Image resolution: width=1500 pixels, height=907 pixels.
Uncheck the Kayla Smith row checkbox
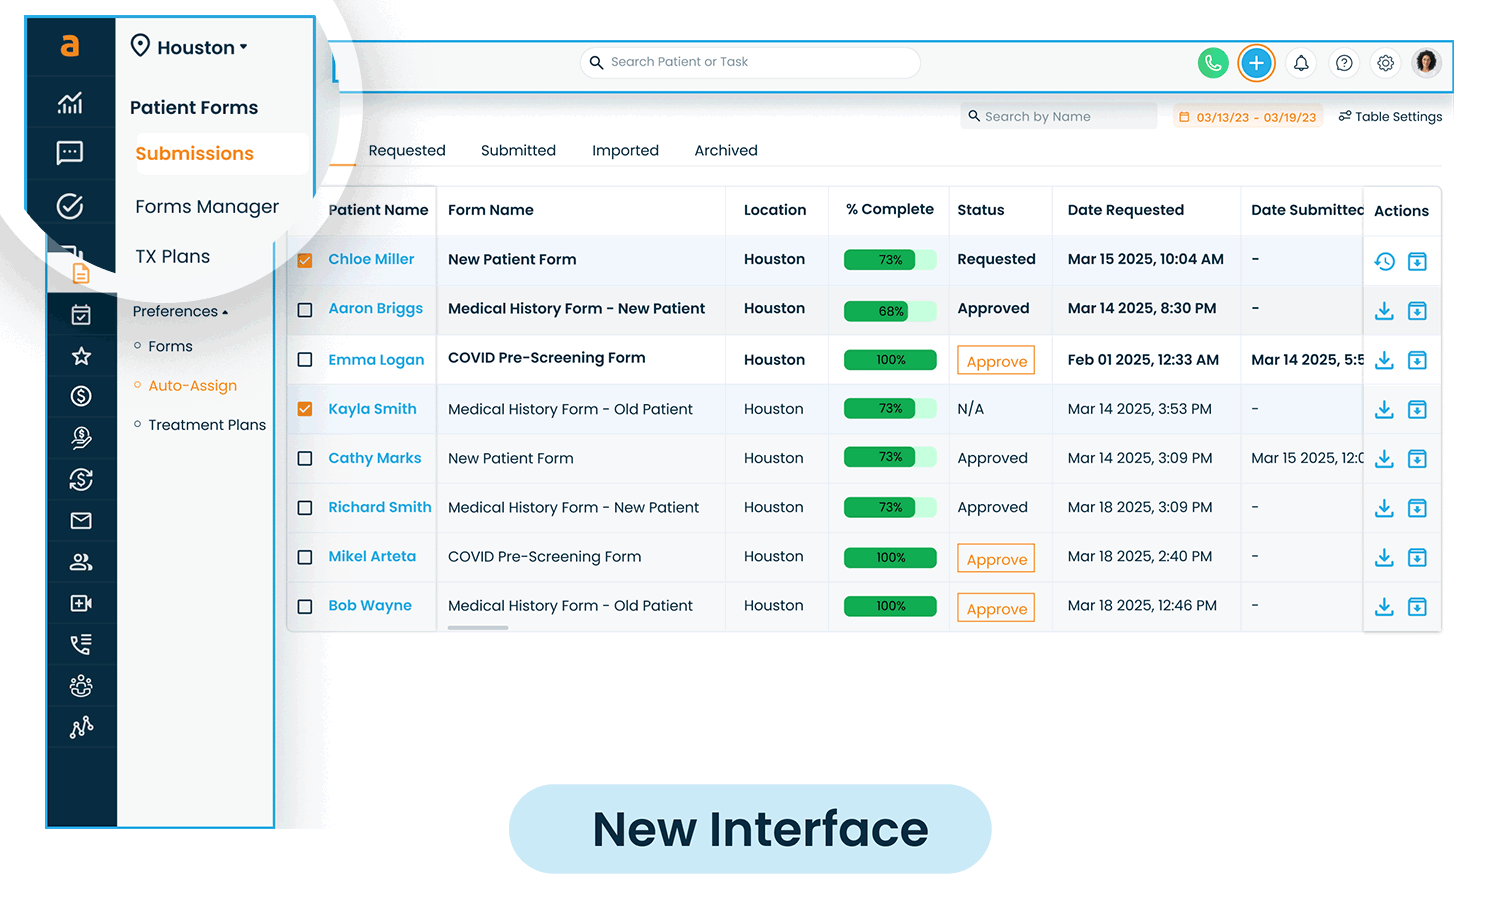305,409
